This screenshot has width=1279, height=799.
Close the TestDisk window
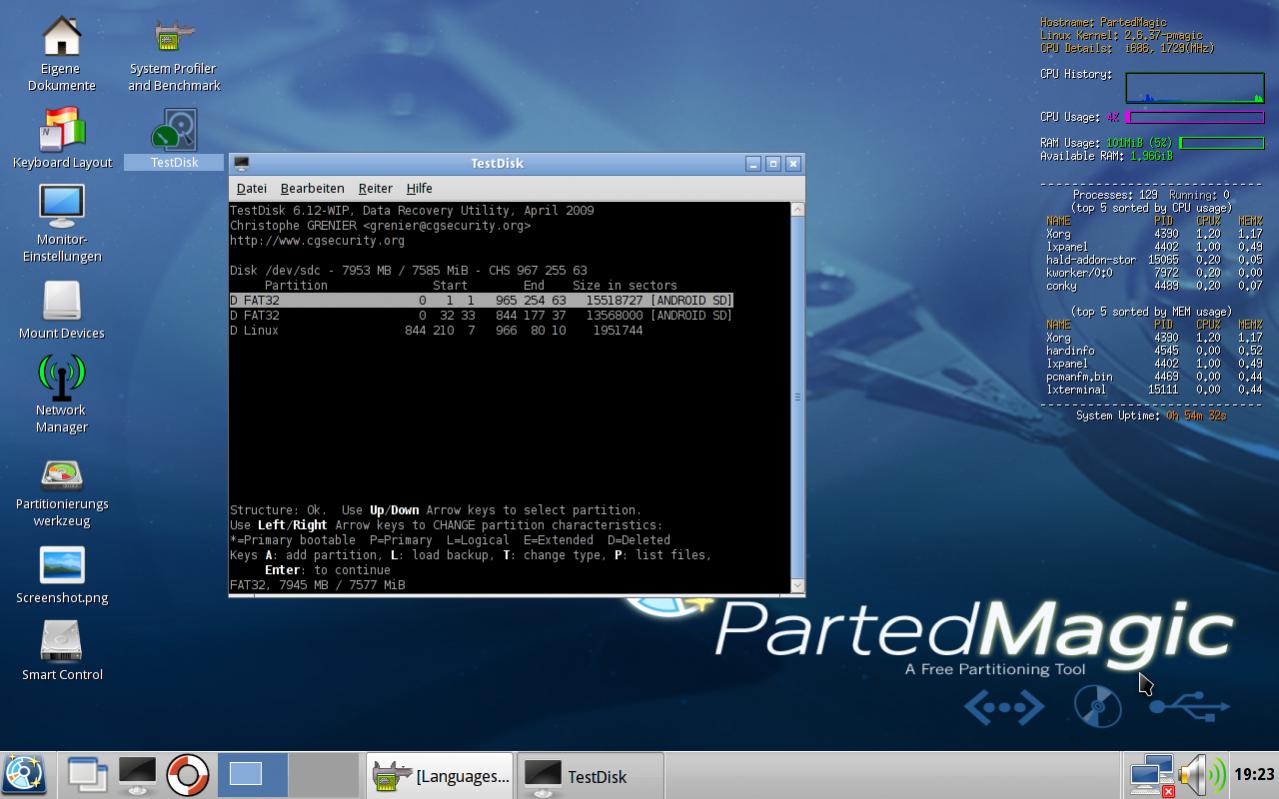pyautogui.click(x=793, y=163)
